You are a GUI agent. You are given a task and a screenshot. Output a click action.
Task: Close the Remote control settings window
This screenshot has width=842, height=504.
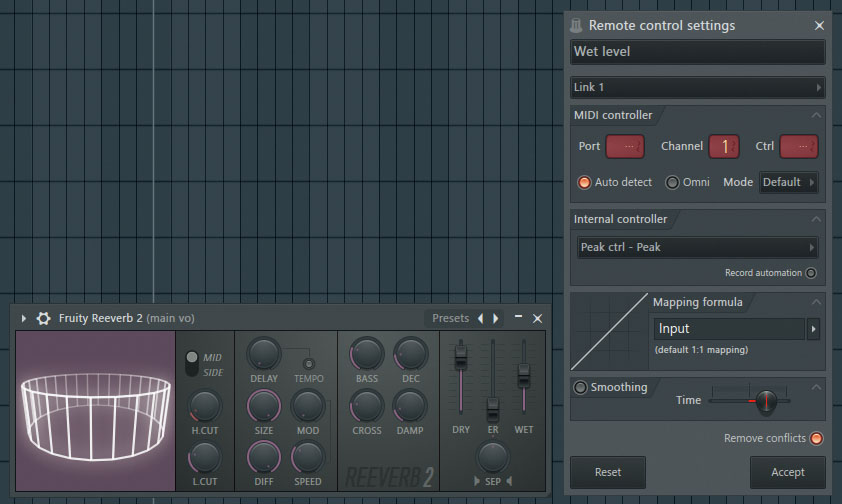click(x=819, y=25)
